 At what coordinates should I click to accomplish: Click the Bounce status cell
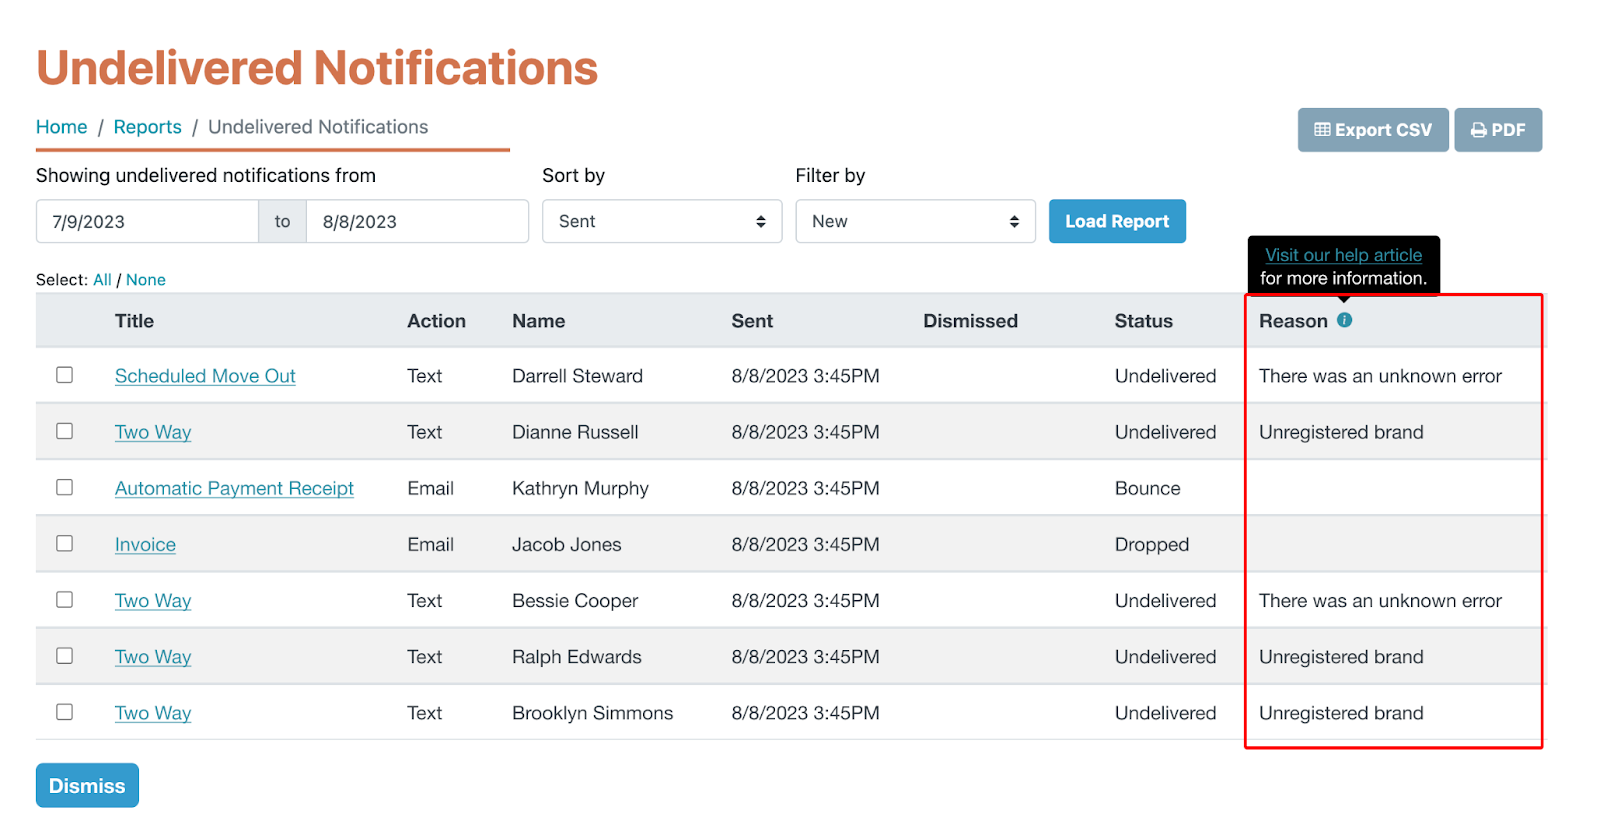coord(1147,488)
